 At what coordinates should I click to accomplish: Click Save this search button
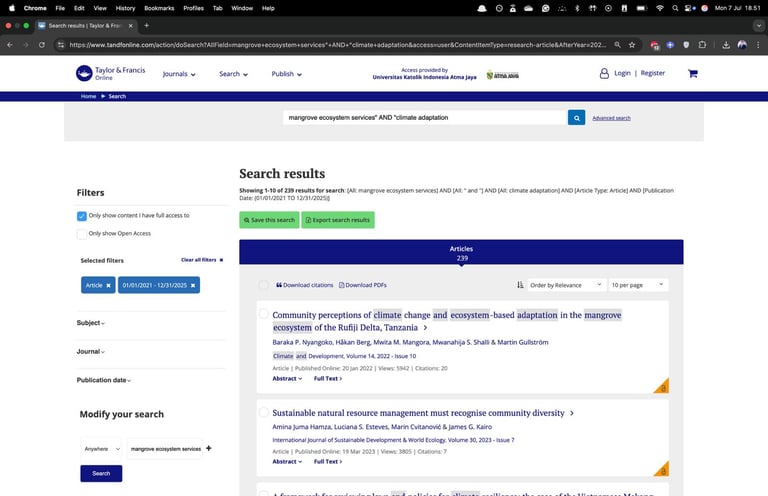point(269,220)
